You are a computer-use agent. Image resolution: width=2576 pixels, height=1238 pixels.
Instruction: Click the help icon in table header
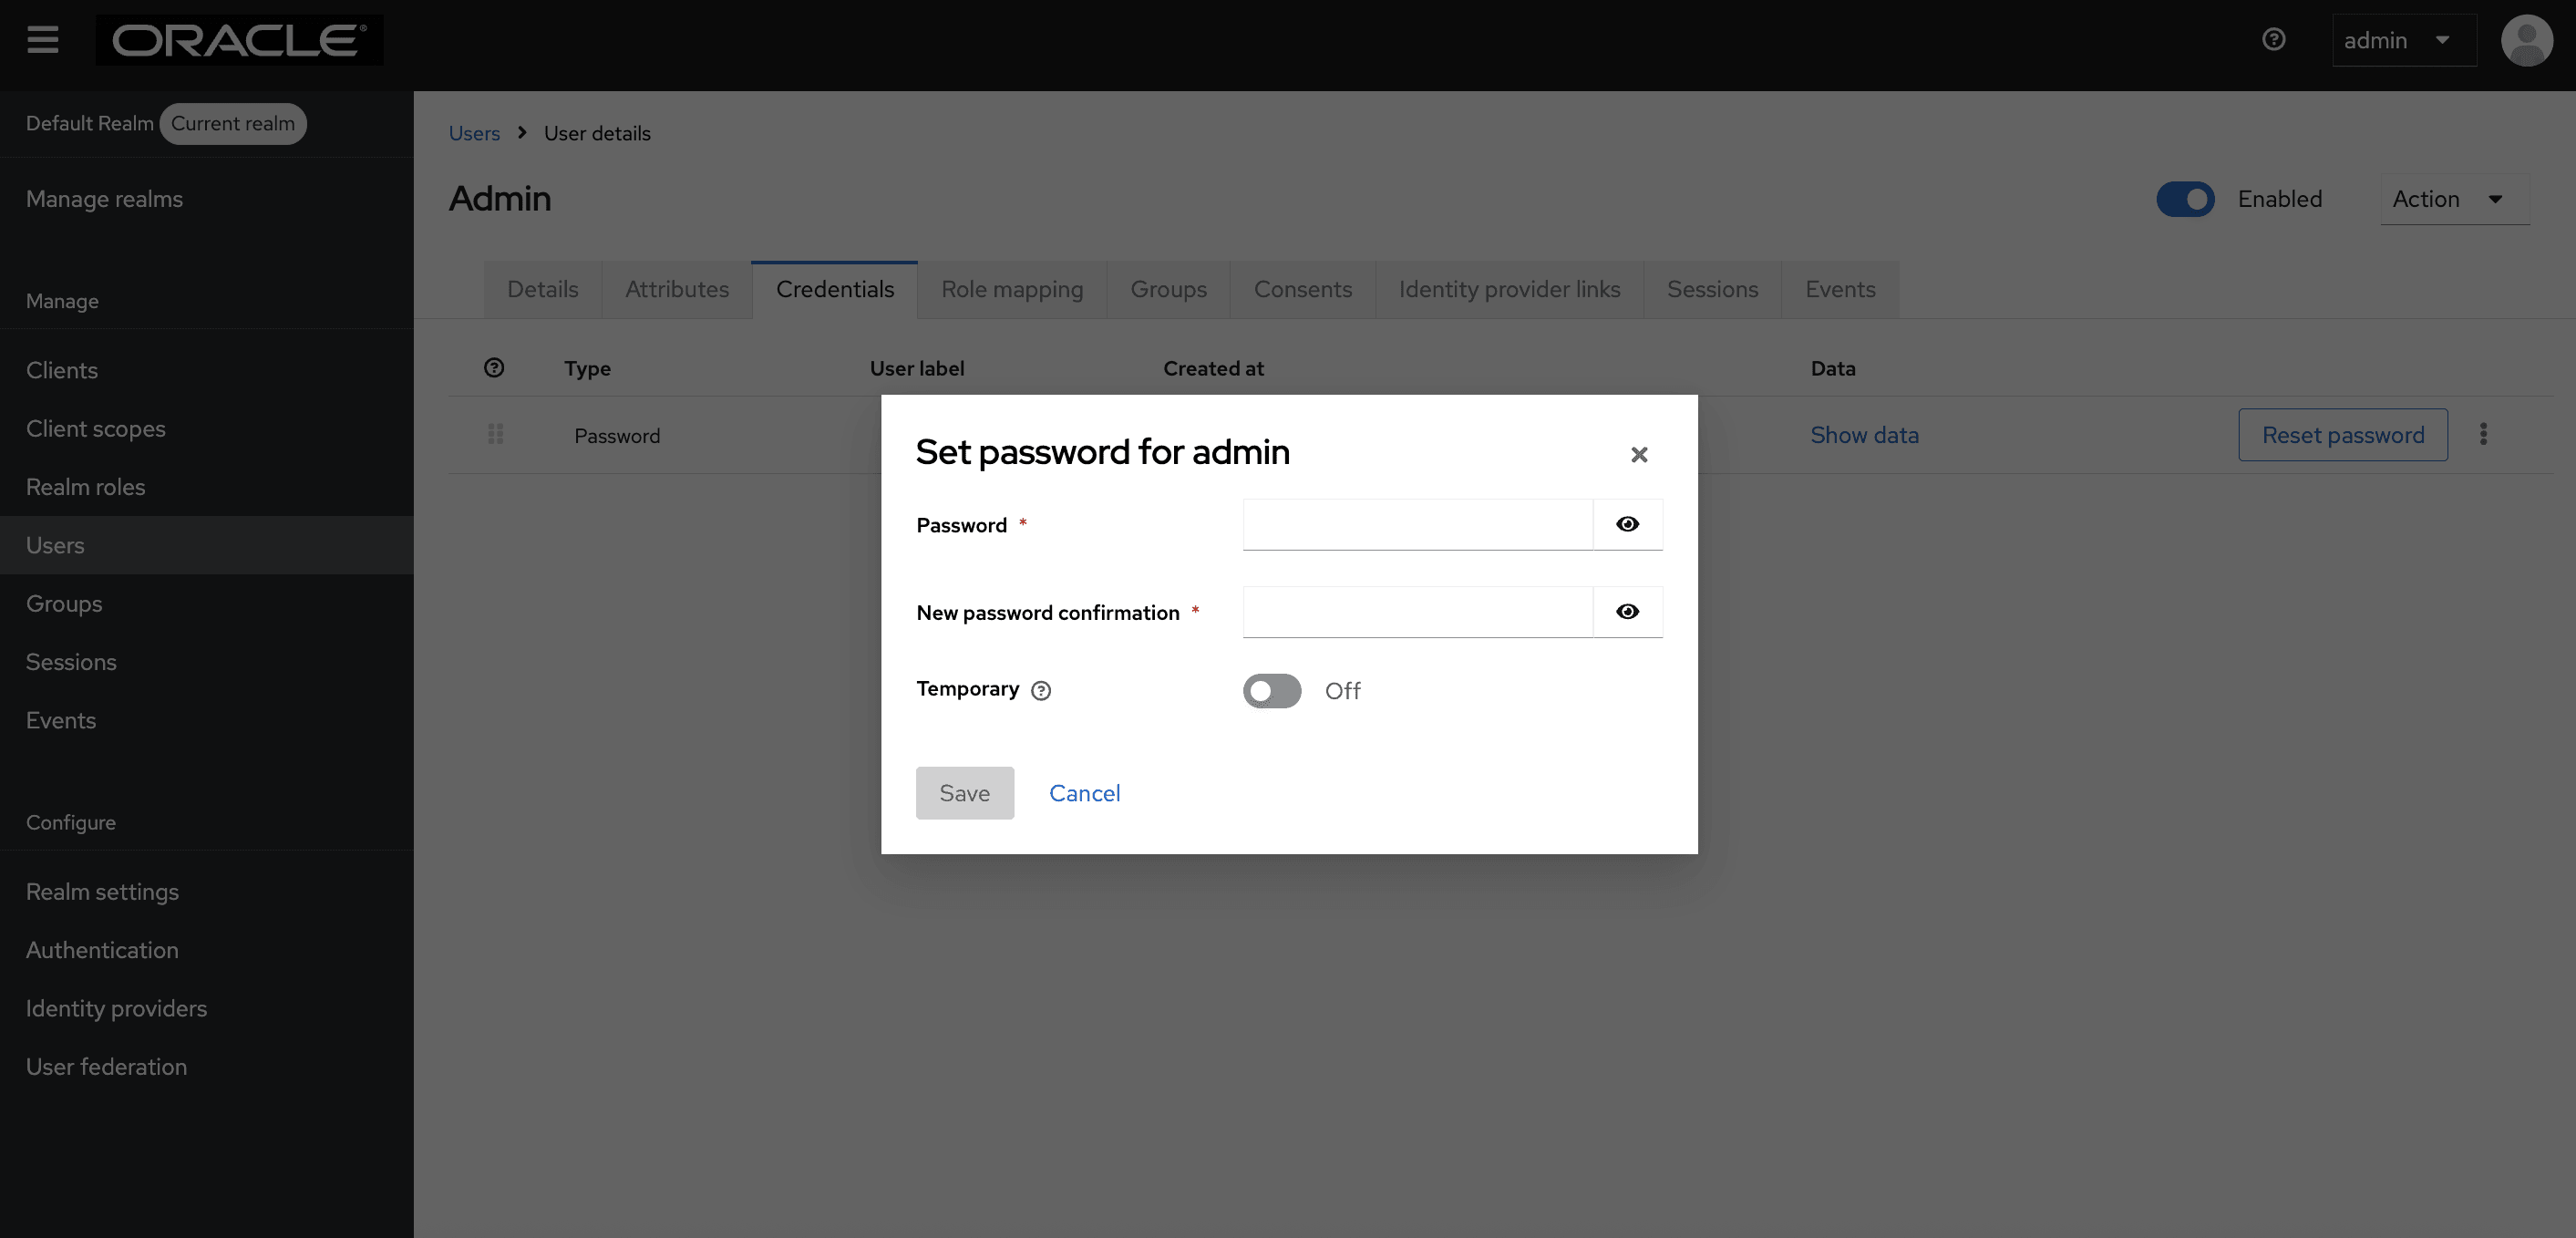click(x=494, y=368)
